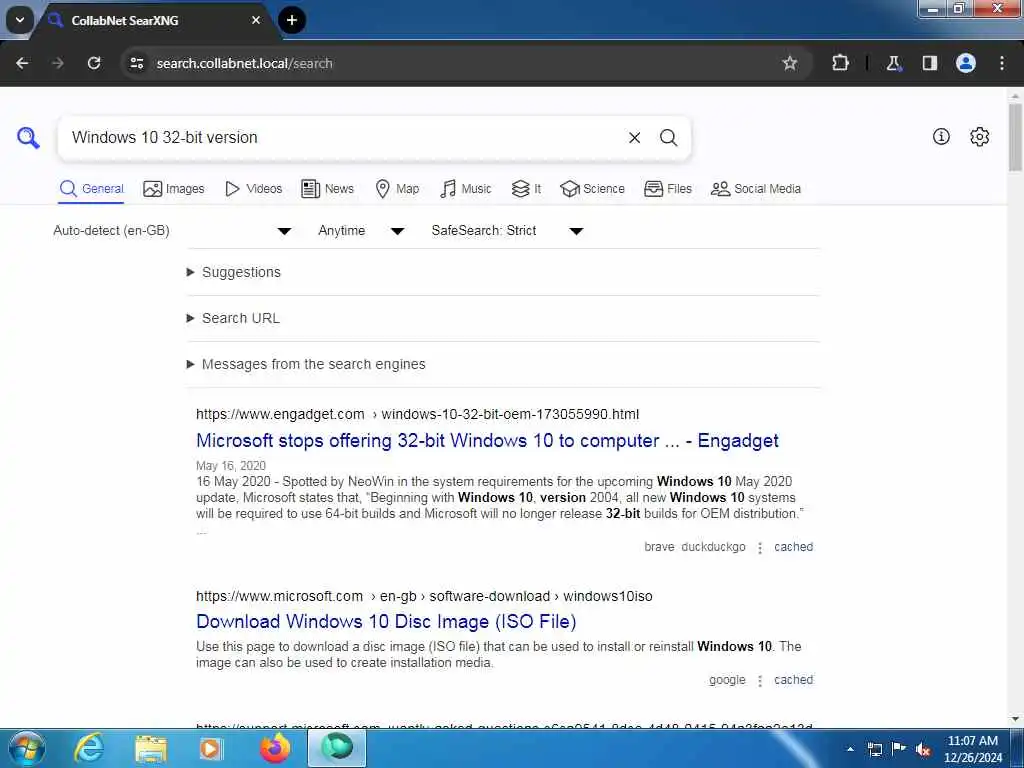This screenshot has height=768, width=1024.
Task: Click the search query input field
Action: coord(340,138)
